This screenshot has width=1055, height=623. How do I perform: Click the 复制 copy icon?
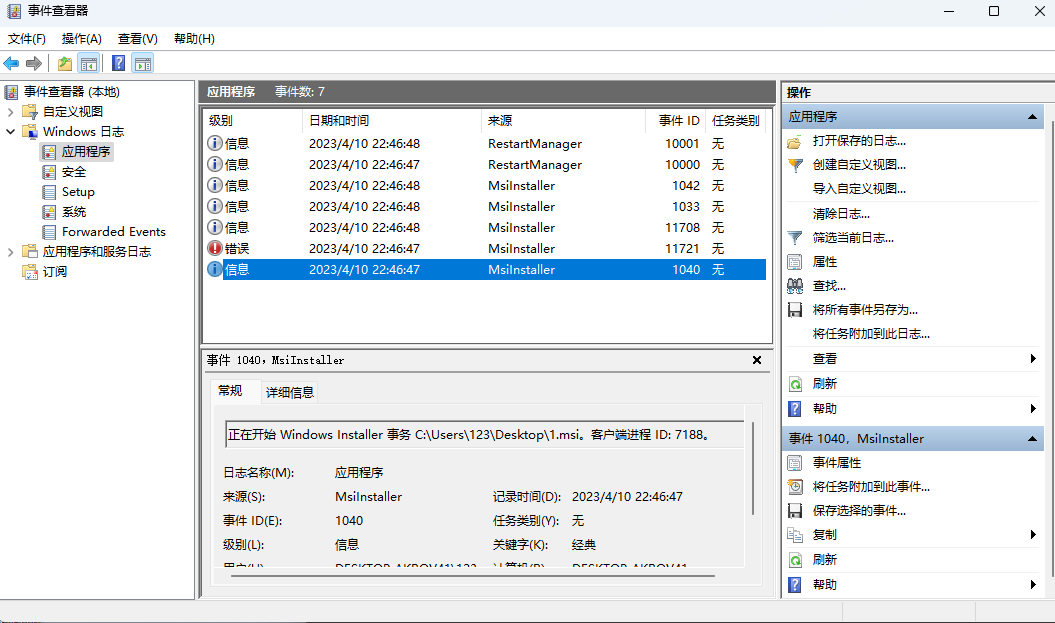(795, 536)
